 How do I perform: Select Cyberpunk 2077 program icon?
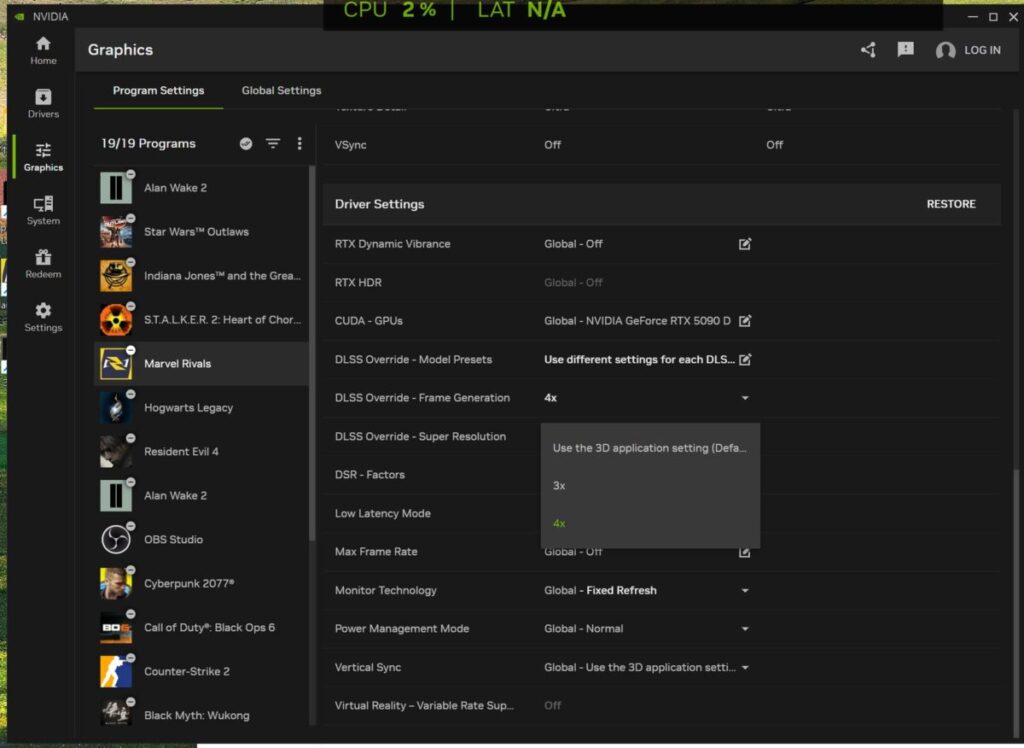pos(116,583)
